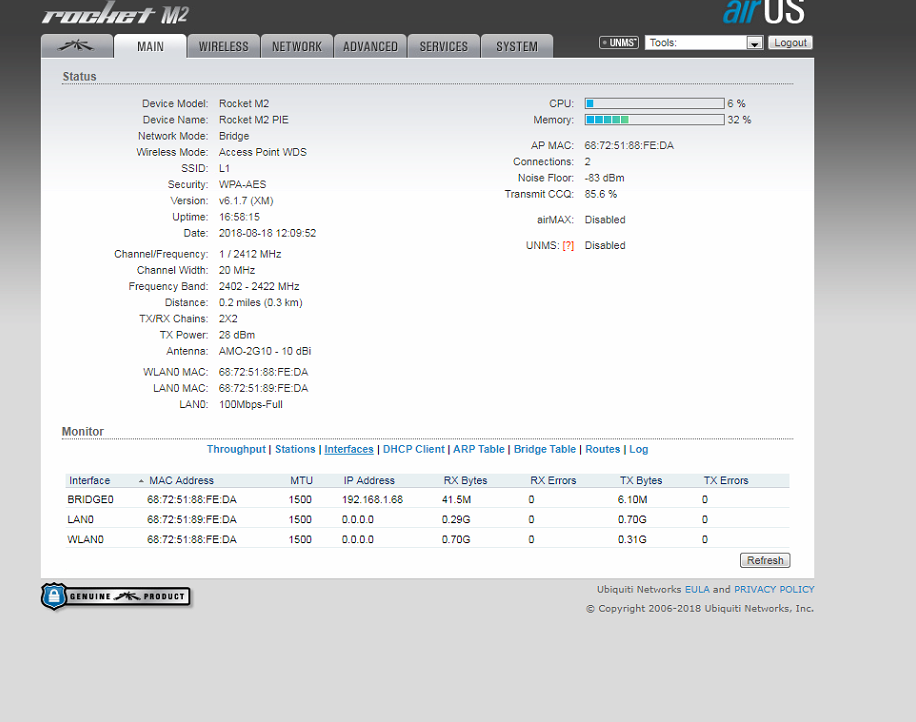Click the Security value WPA-AES

[x=242, y=185]
